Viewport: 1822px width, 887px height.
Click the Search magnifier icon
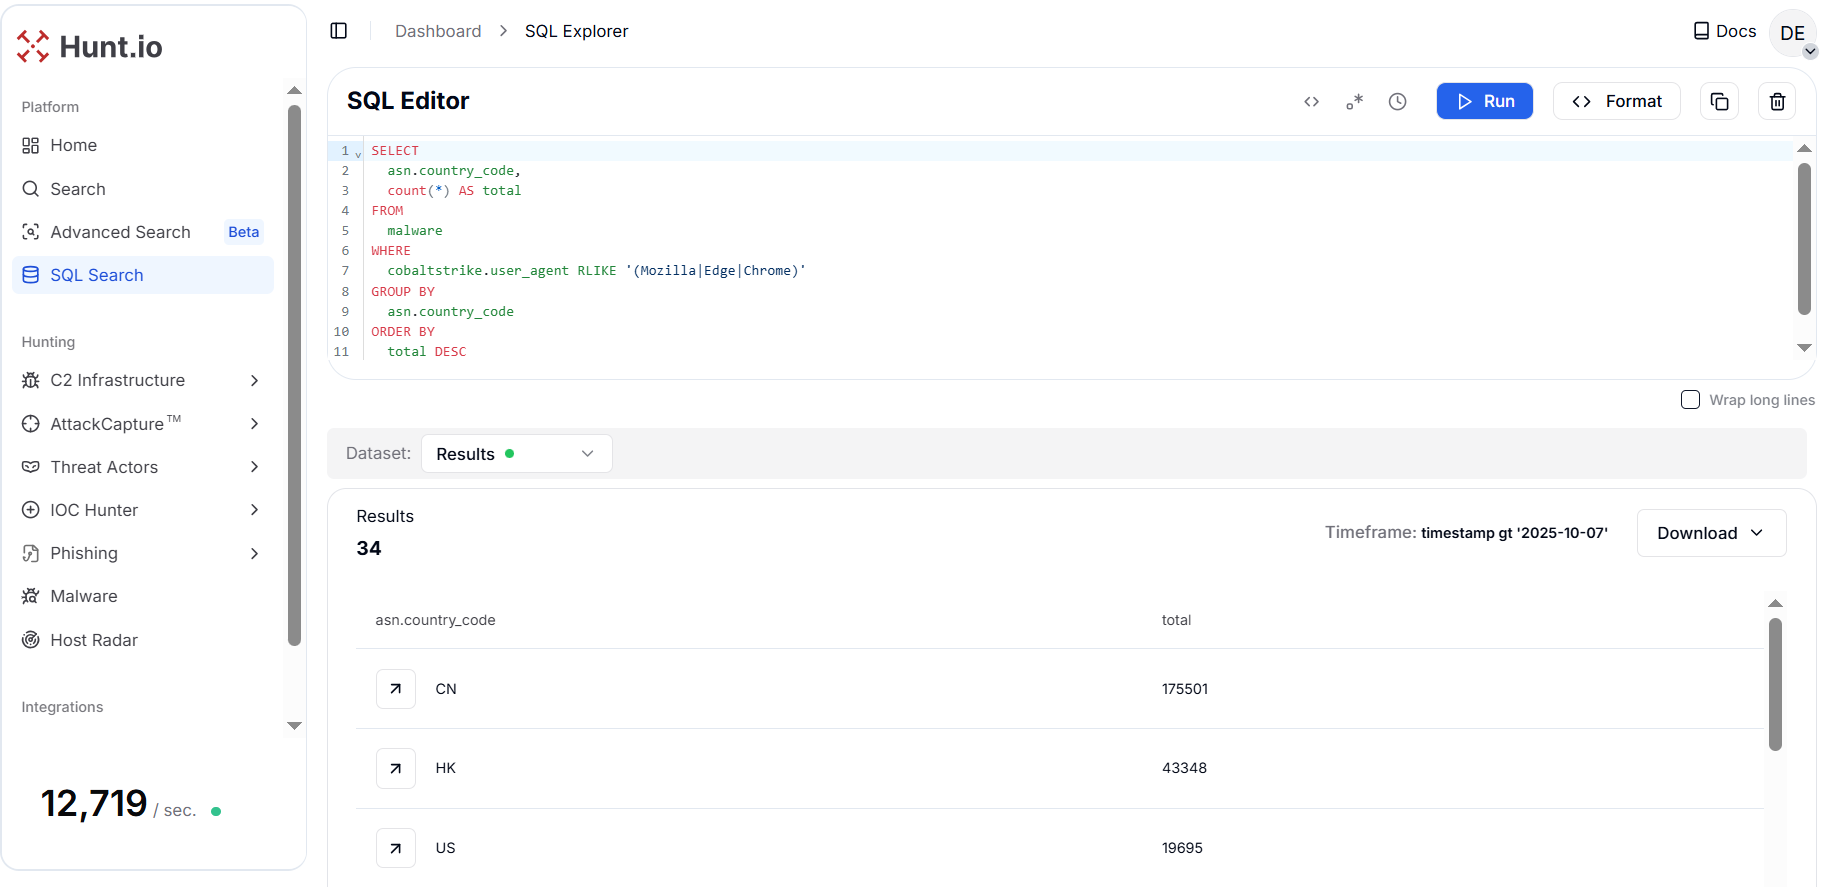(x=31, y=189)
